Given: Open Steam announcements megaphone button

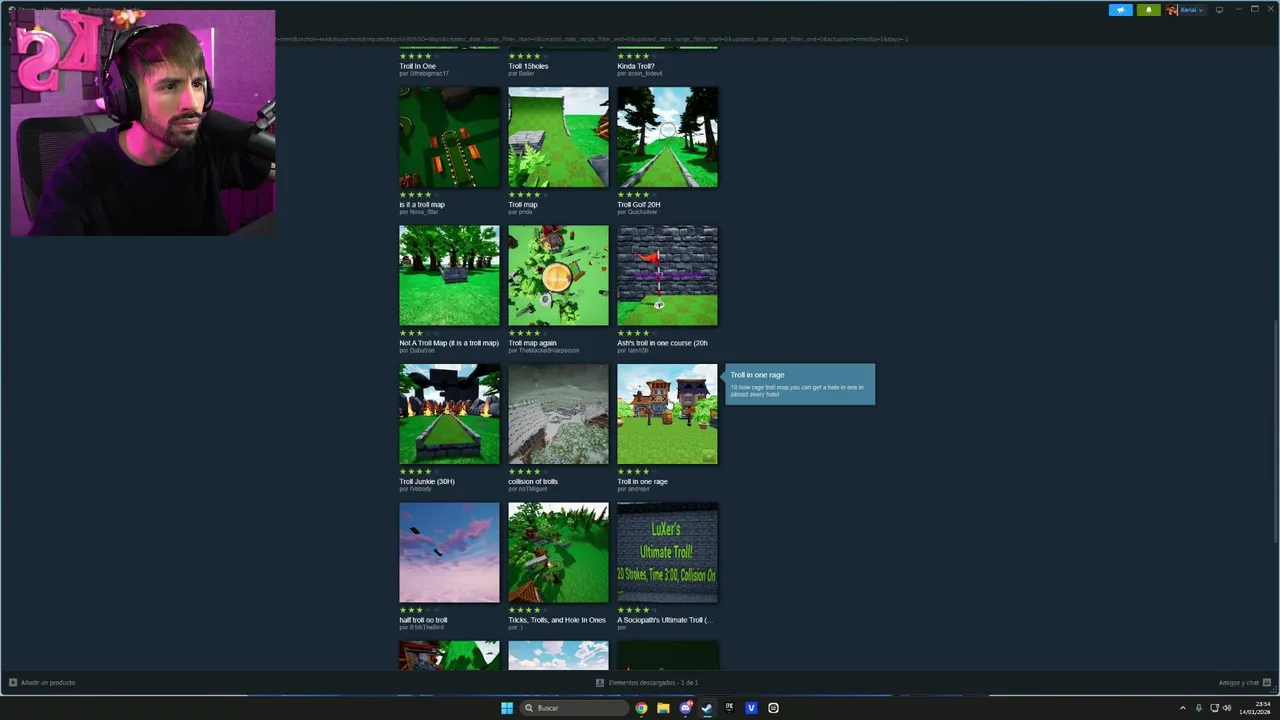Looking at the screenshot, I should click(1120, 10).
